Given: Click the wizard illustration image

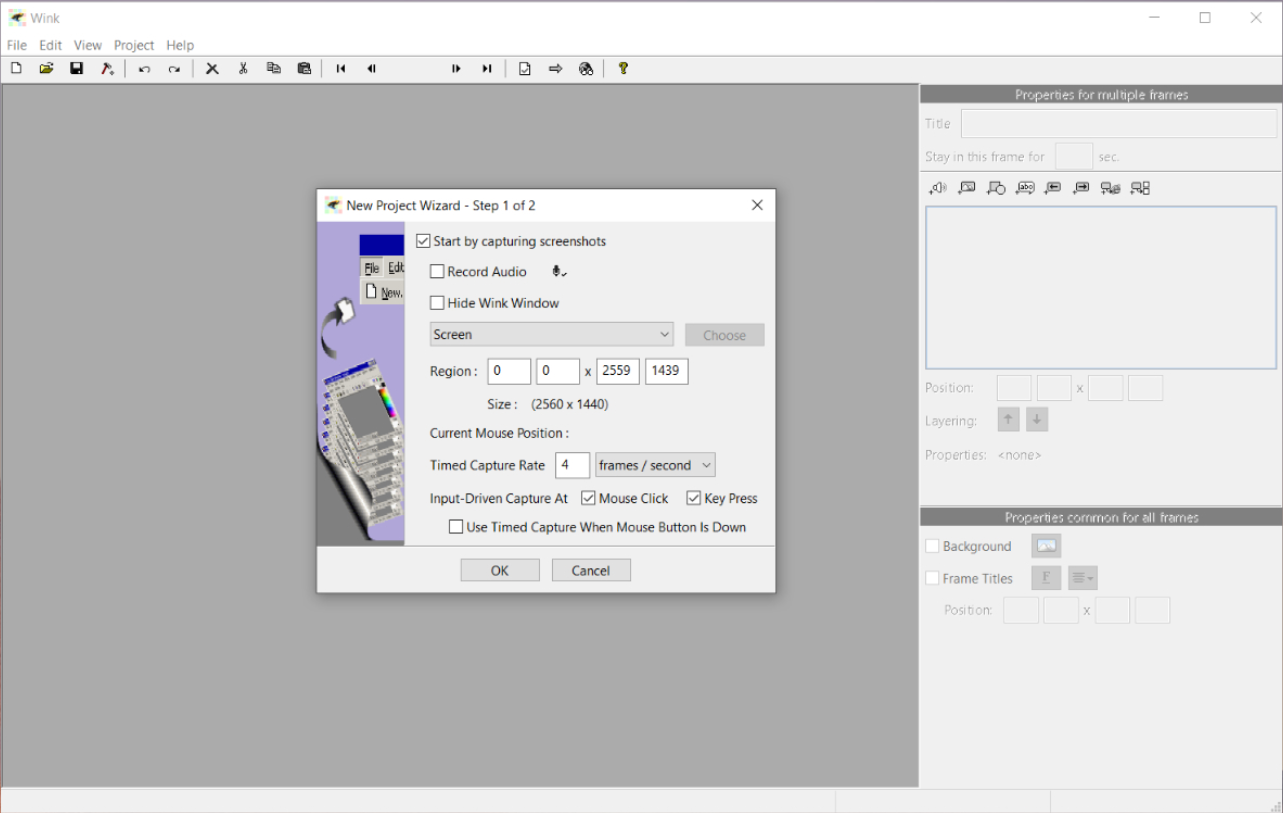Looking at the screenshot, I should pos(361,384).
